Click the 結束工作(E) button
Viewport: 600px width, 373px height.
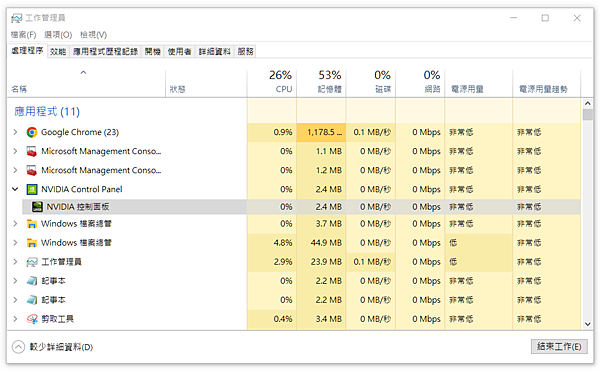559,347
